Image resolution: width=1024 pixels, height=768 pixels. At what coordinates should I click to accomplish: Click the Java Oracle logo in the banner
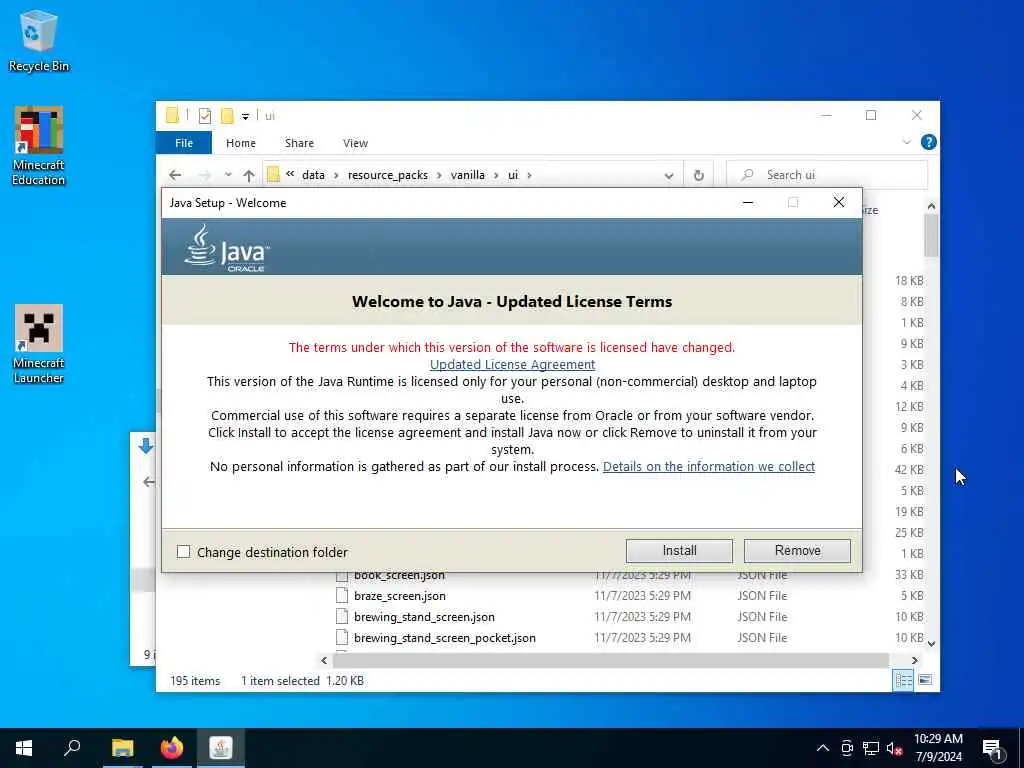227,248
